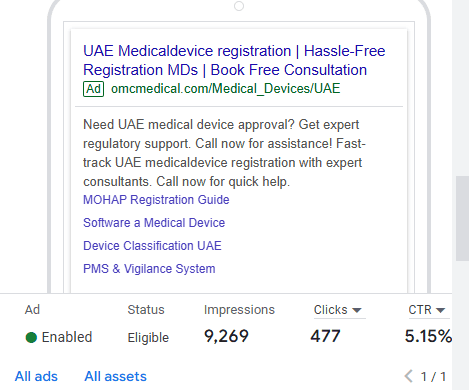Click the vertical scrollbar thumb
The width and height of the screenshot is (469, 390).
(x=462, y=218)
